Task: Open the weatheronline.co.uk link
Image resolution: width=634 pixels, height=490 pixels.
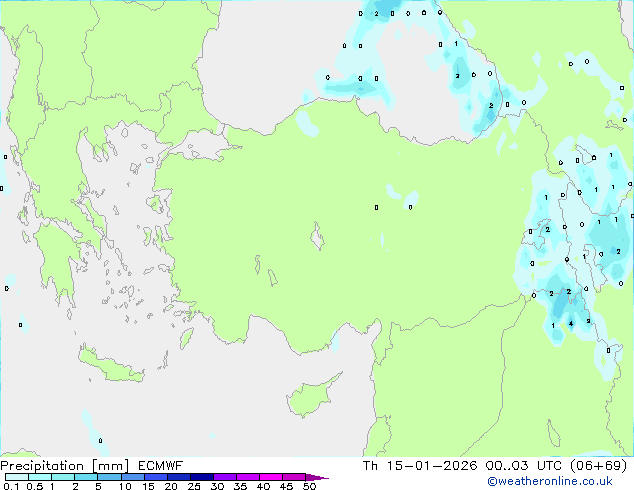Action: coord(549,481)
